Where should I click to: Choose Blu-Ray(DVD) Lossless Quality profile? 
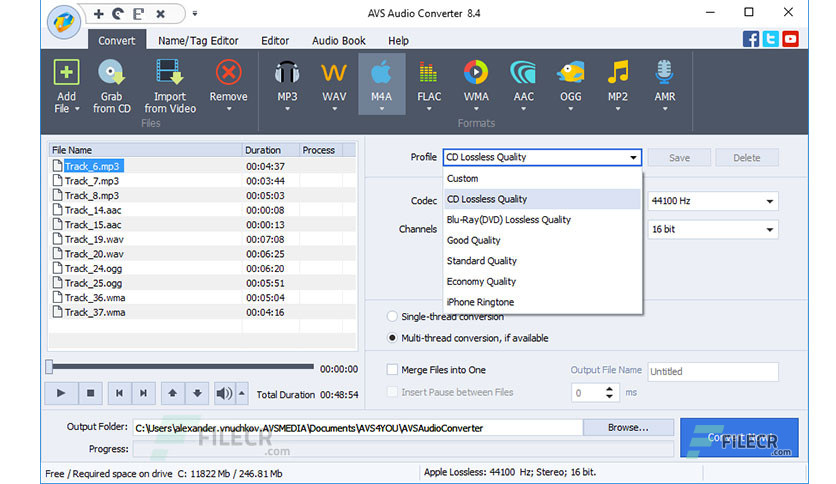542,220
